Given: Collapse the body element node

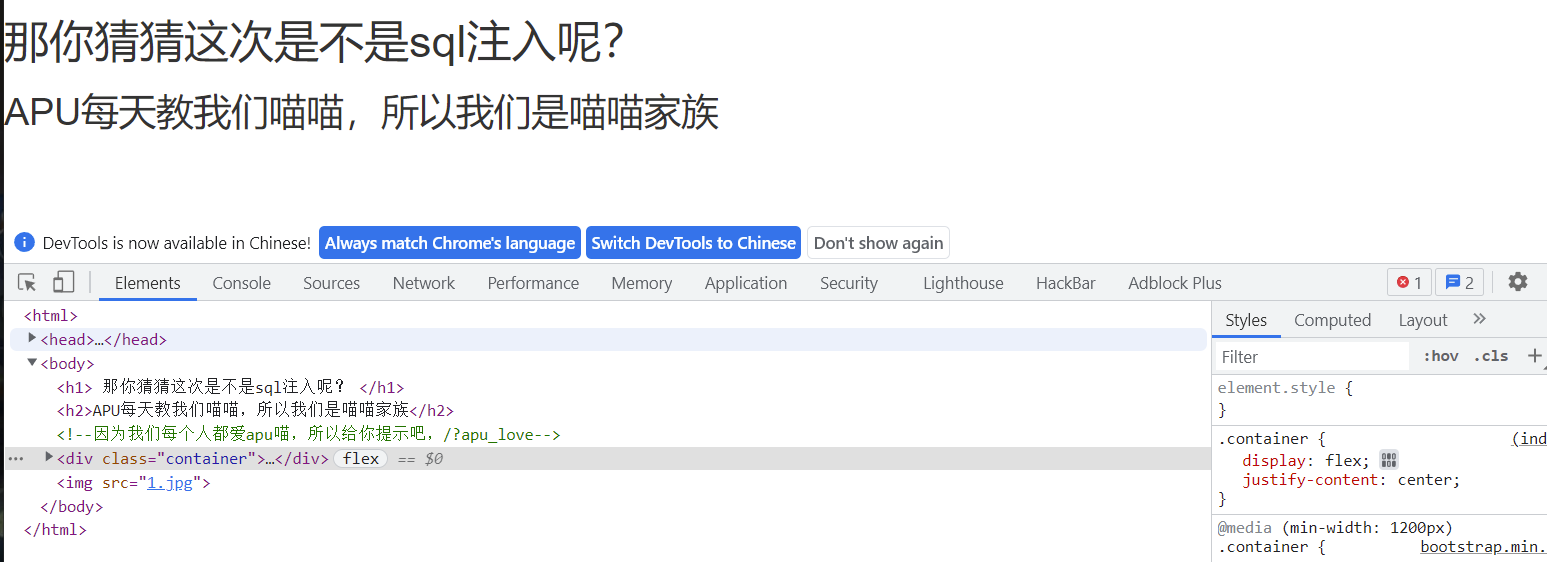Looking at the screenshot, I should click(x=32, y=363).
